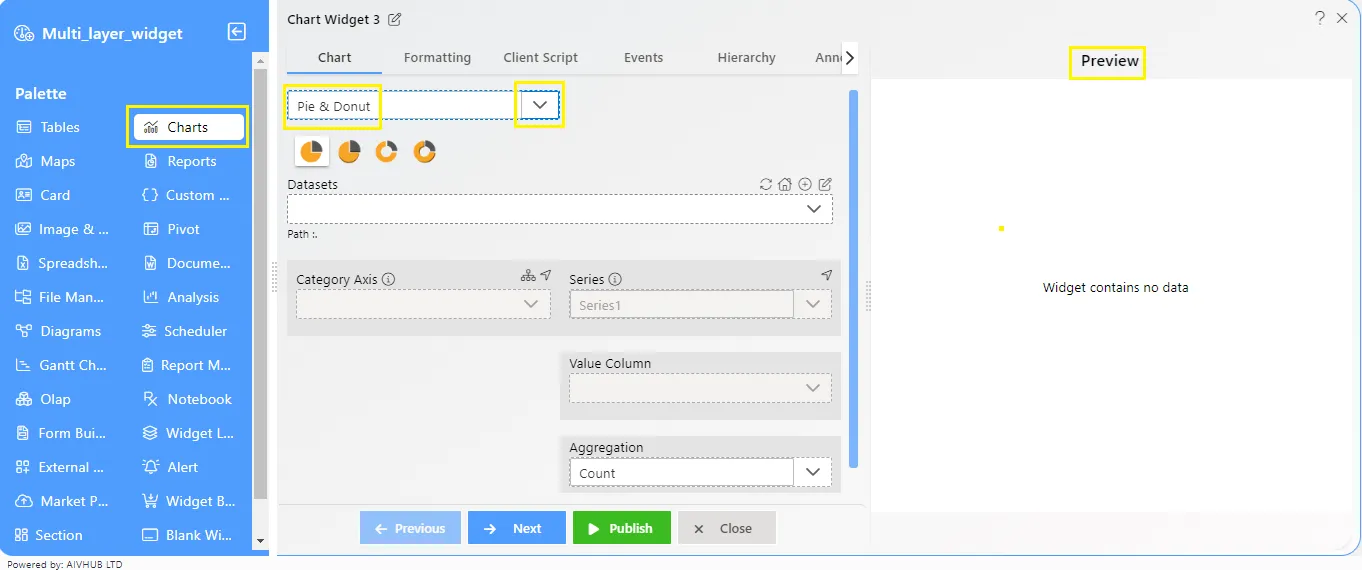Click the Datasets home icon
The width and height of the screenshot is (1362, 570).
coord(785,184)
